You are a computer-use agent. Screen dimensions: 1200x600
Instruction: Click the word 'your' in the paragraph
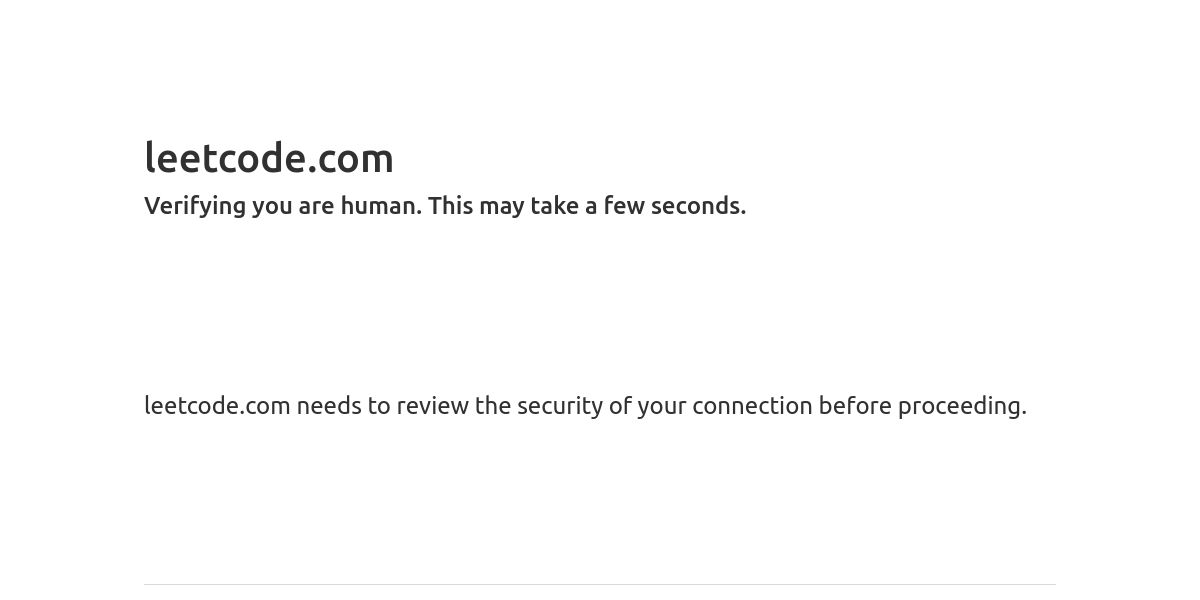click(662, 406)
